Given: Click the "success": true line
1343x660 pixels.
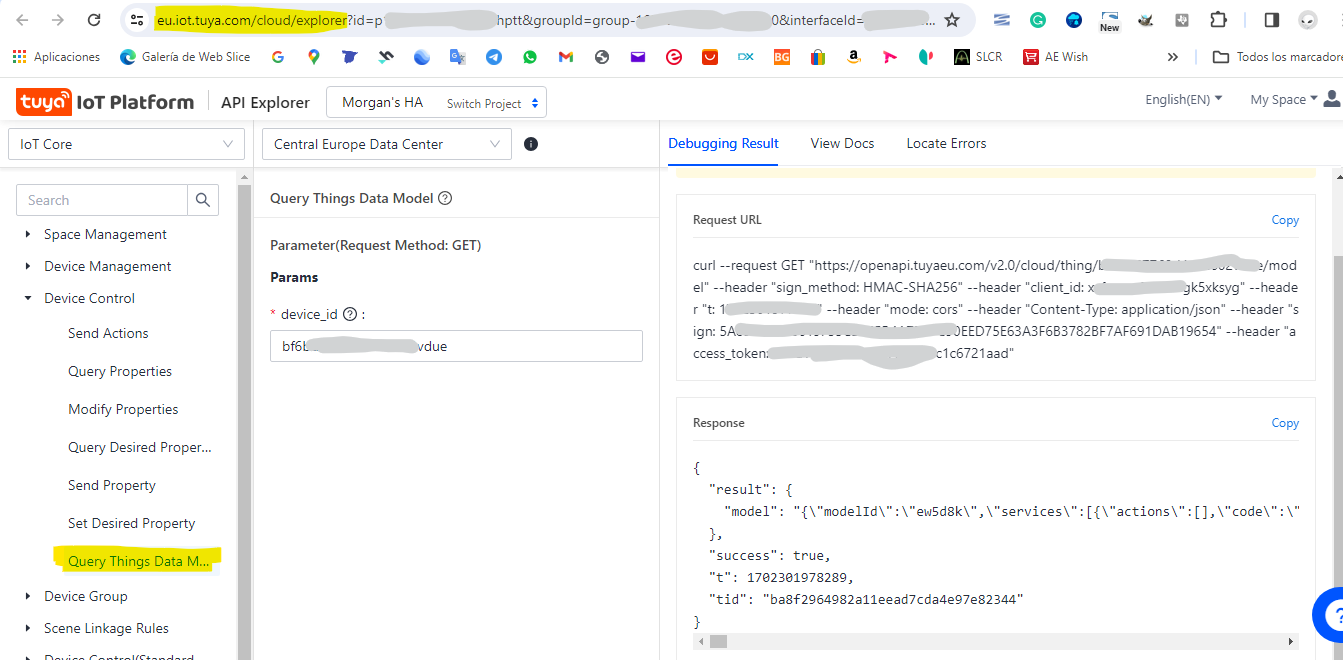Looking at the screenshot, I should pos(770,555).
